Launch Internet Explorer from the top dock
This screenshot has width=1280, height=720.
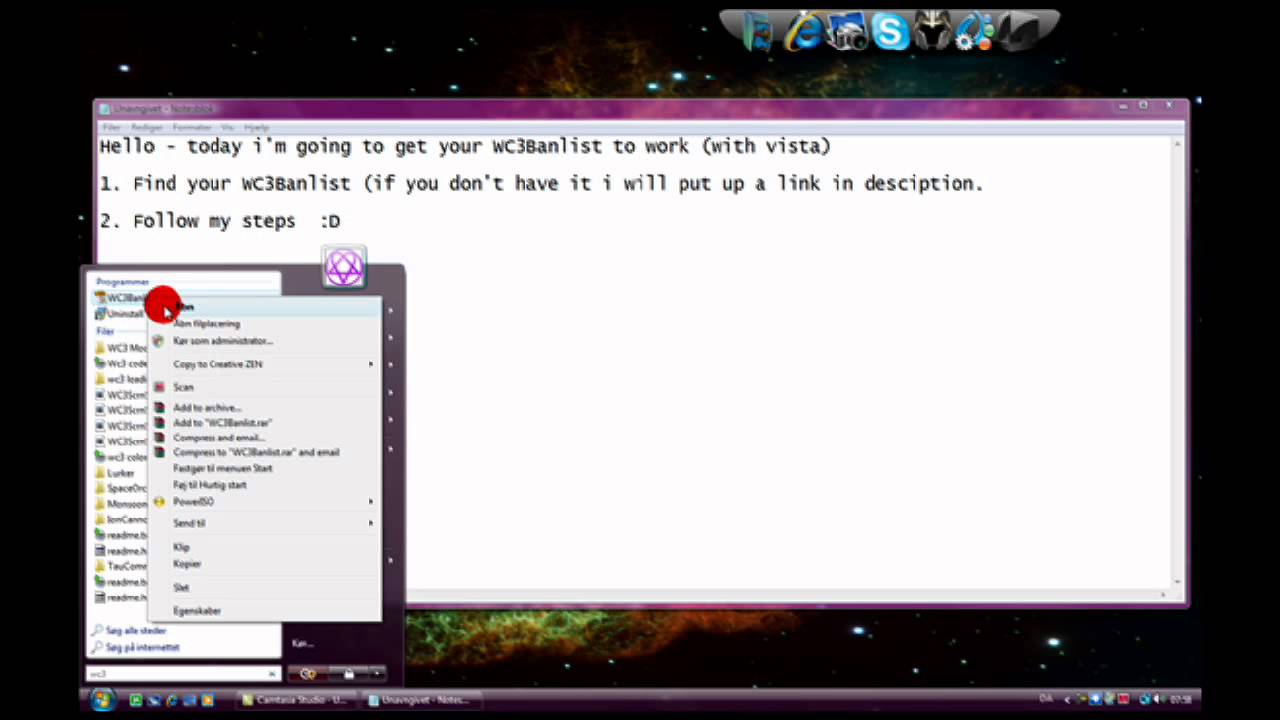click(x=805, y=32)
